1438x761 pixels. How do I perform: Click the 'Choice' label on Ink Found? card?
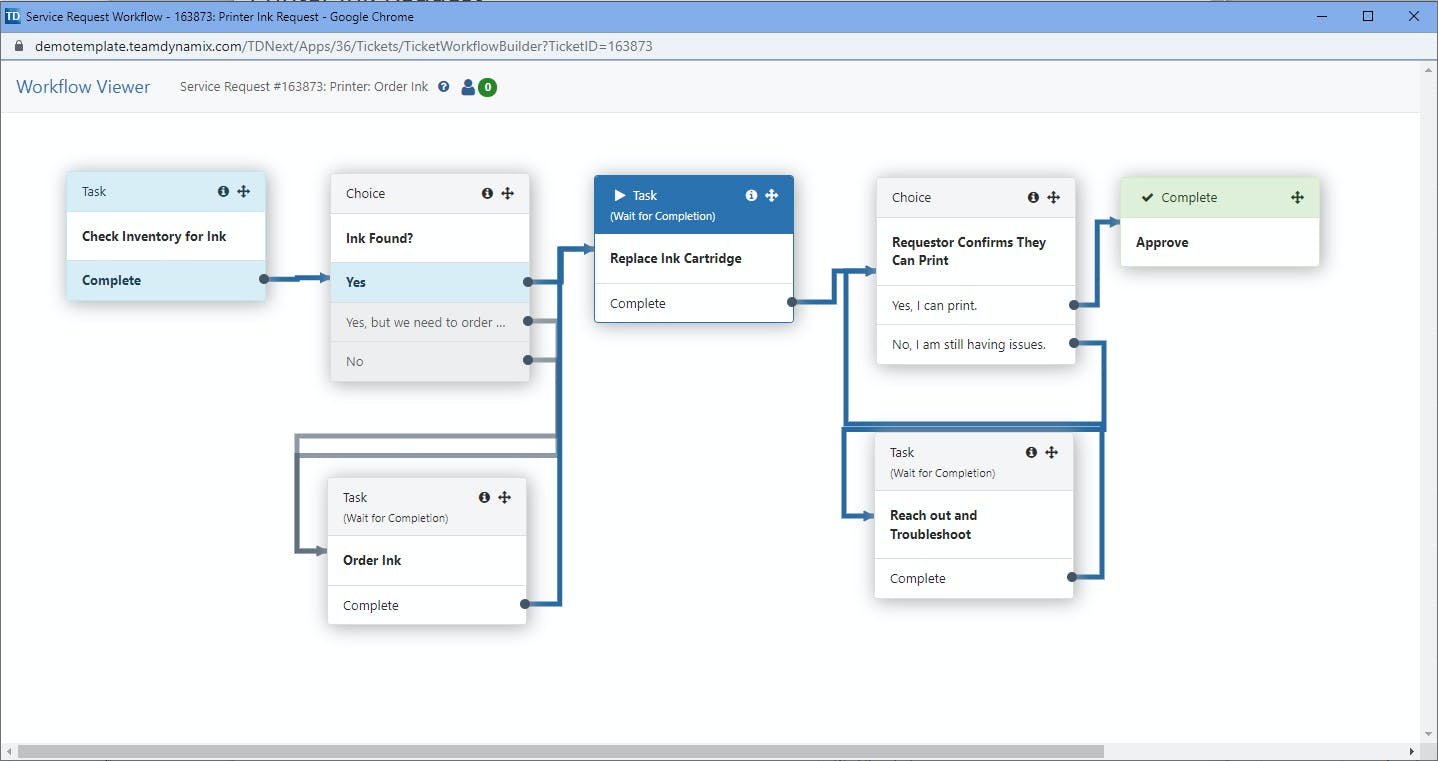coord(365,193)
